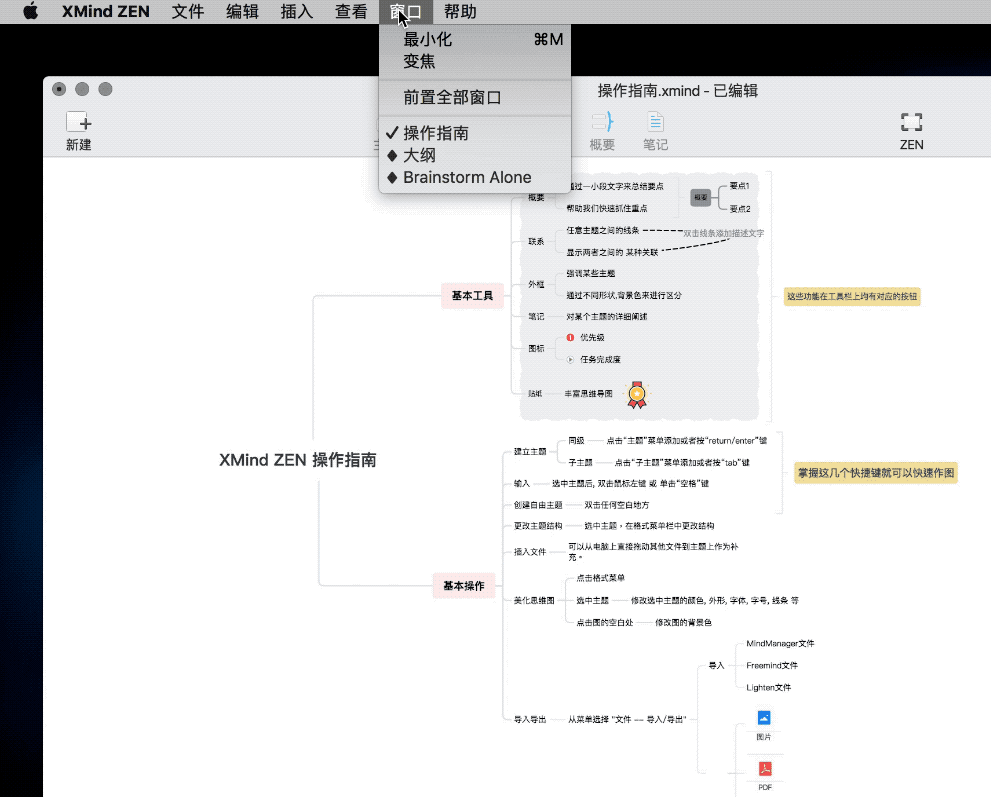The image size is (991, 797).
Task: Select the gray 概要 summary box
Action: pyautogui.click(x=700, y=197)
